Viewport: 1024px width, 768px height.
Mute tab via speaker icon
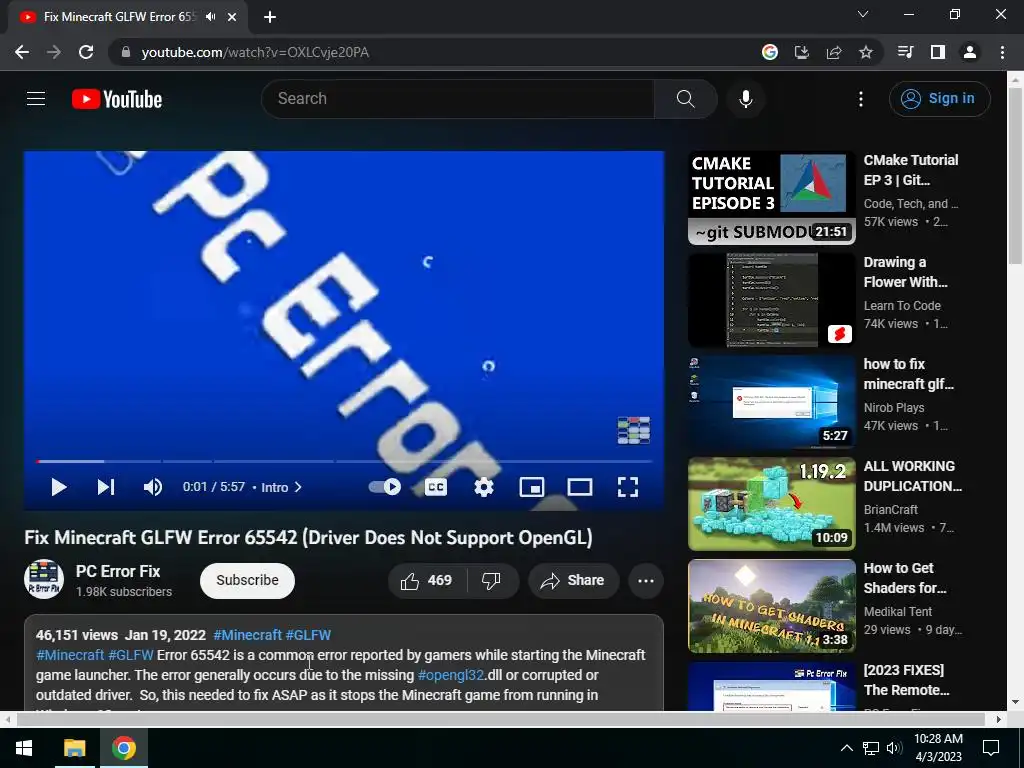click(210, 17)
